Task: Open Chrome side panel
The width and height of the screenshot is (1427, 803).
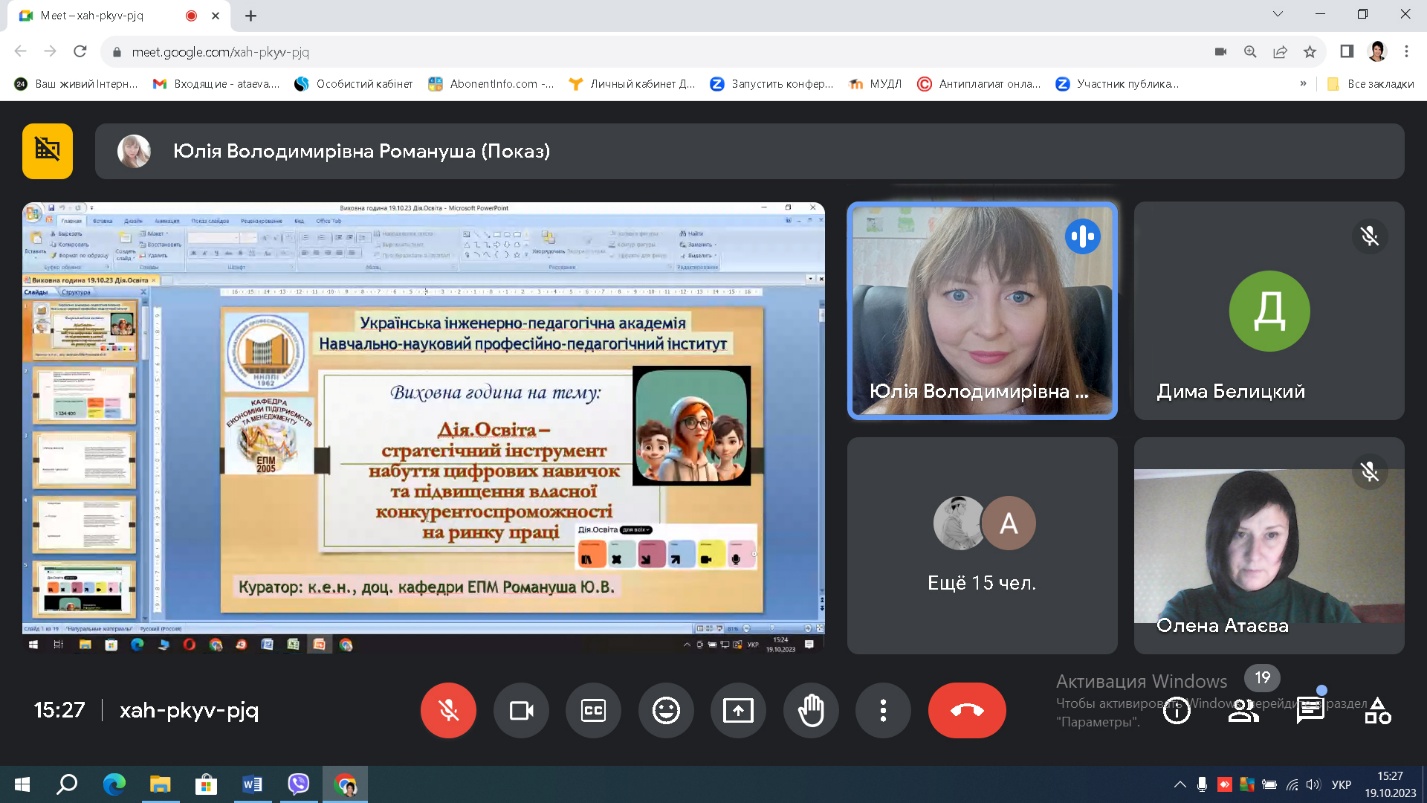Action: tap(1347, 52)
